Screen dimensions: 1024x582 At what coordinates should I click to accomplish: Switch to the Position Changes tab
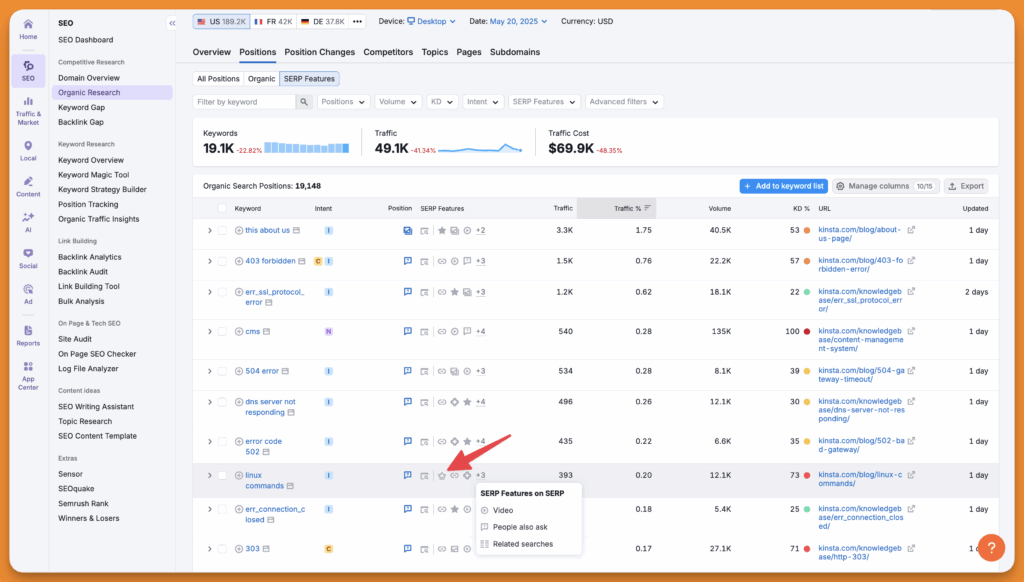point(319,52)
